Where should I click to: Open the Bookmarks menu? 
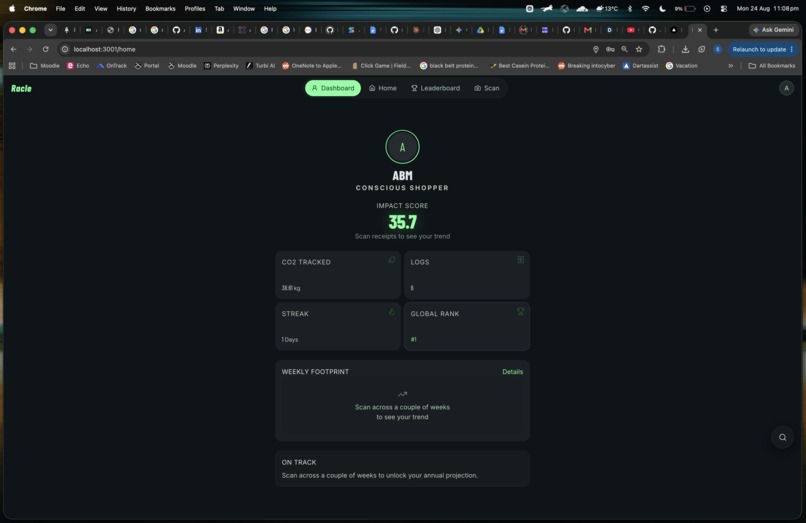pyautogui.click(x=160, y=9)
